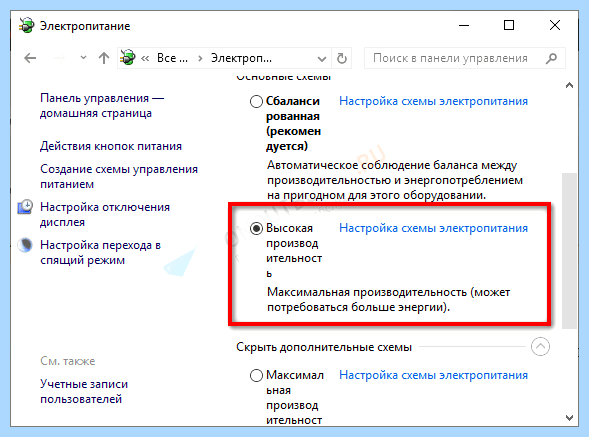Click the double chevron in address bar
Screen dimensions: 589x437
point(145,58)
